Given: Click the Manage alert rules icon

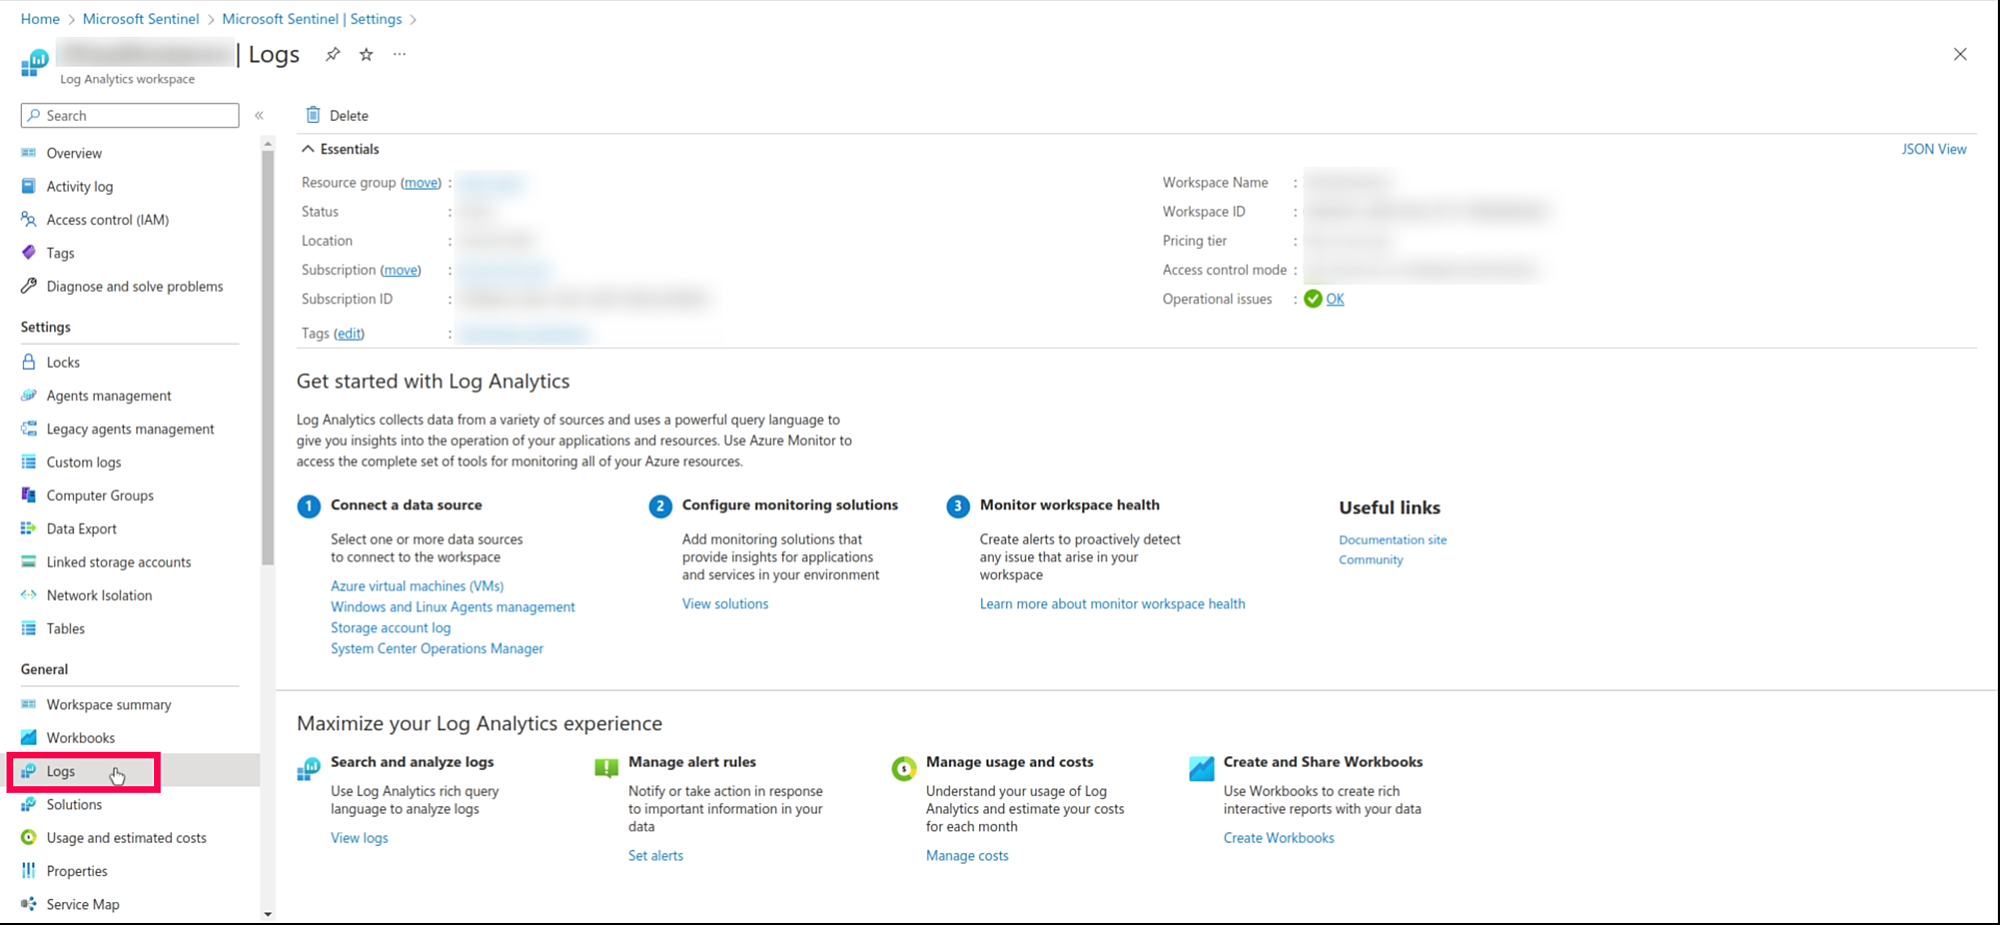Looking at the screenshot, I should click(606, 768).
